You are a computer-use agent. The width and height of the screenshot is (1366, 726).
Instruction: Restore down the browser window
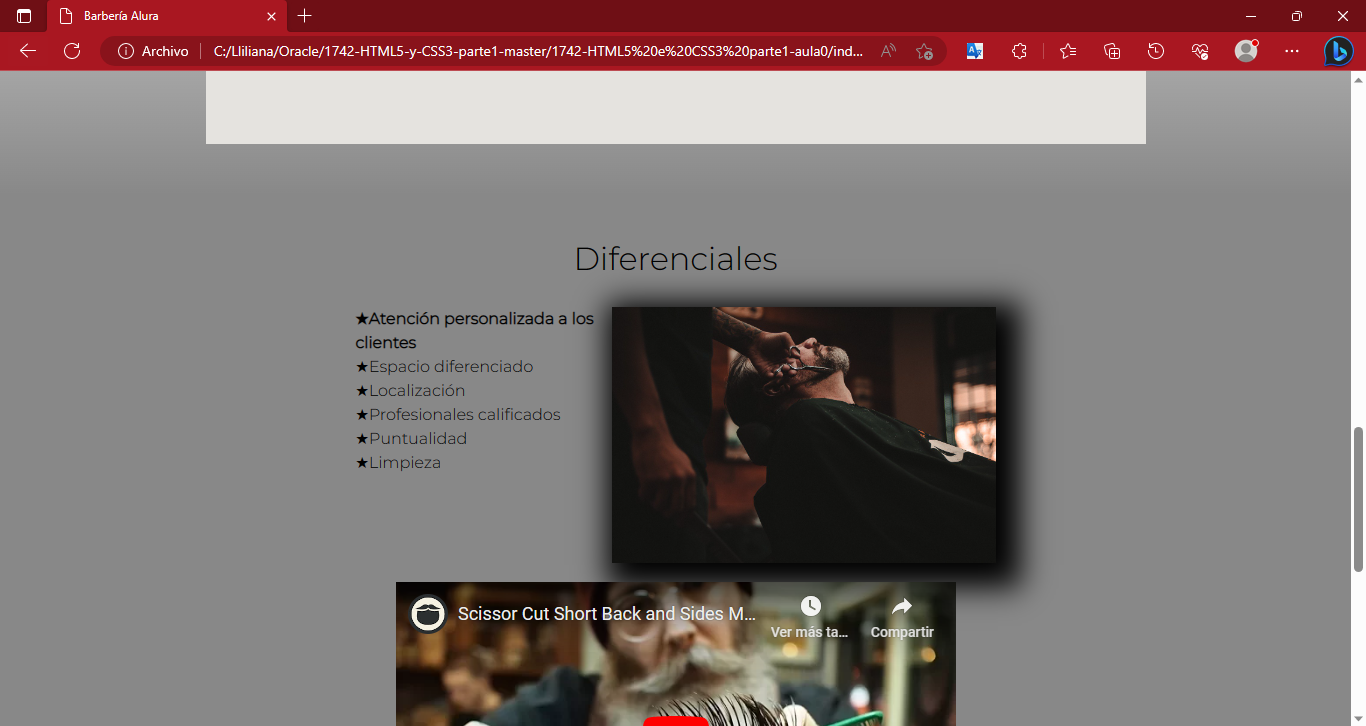coord(1297,16)
